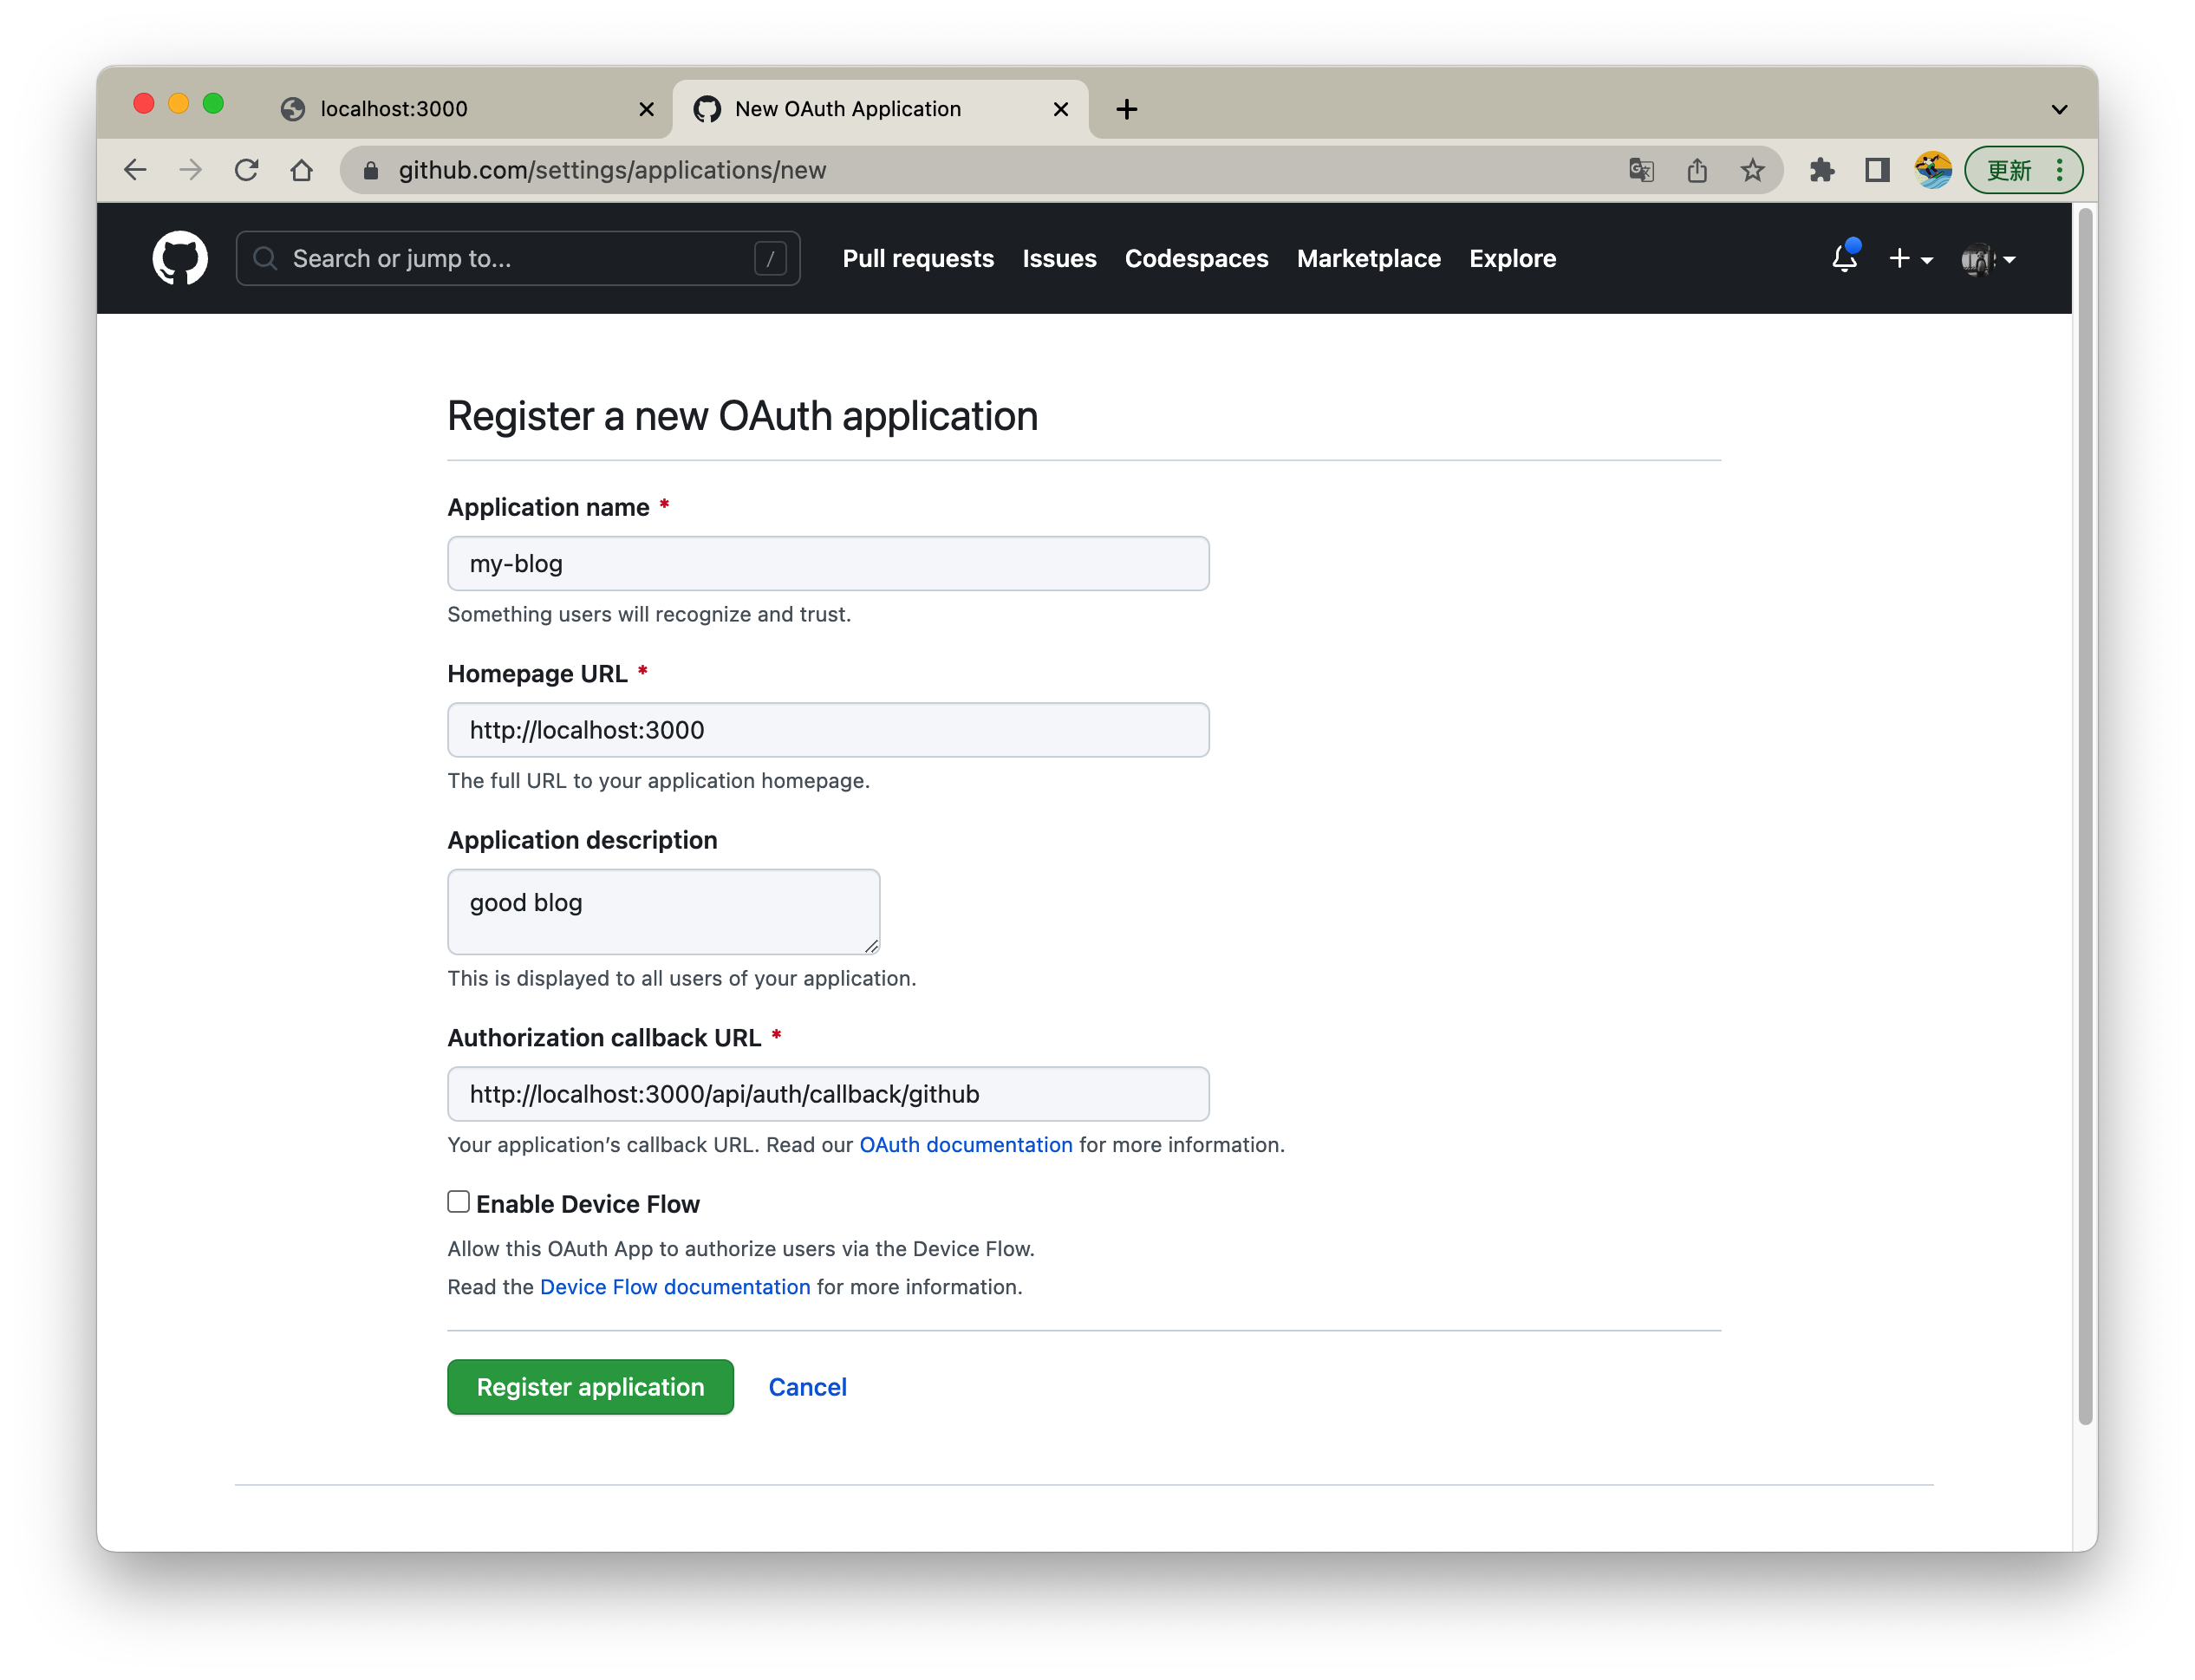Click the share page icon
2195x1680 pixels.
pos(1697,170)
